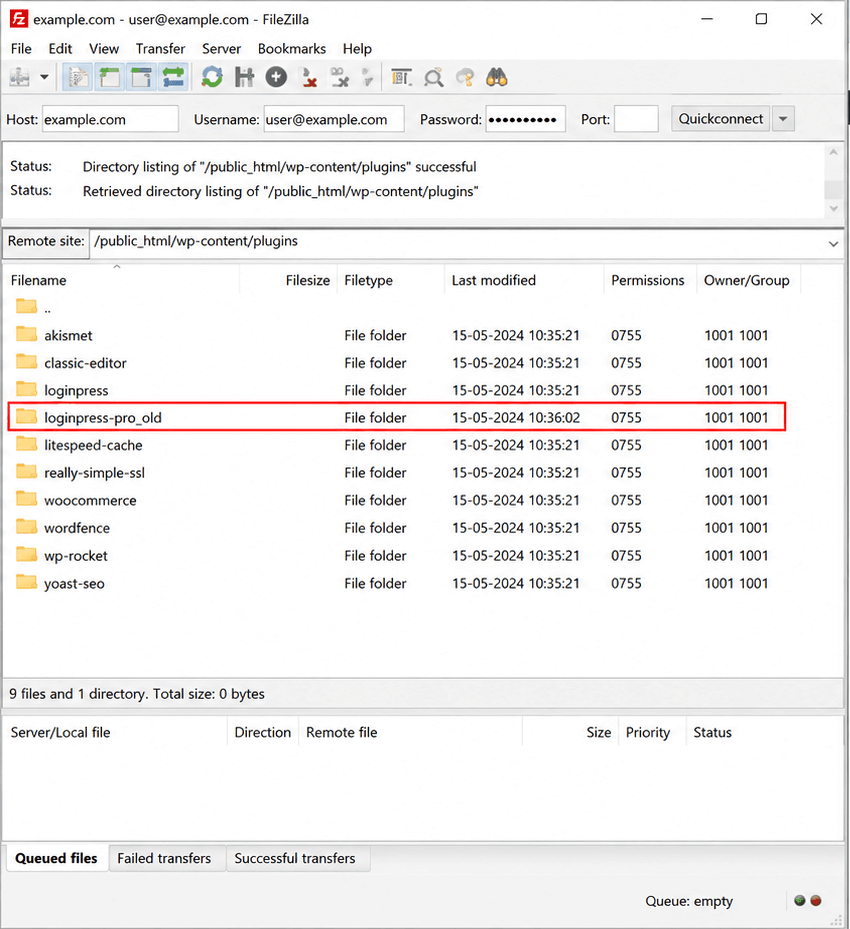Toggle the remote directory tree view

pyautogui.click(x=141, y=77)
